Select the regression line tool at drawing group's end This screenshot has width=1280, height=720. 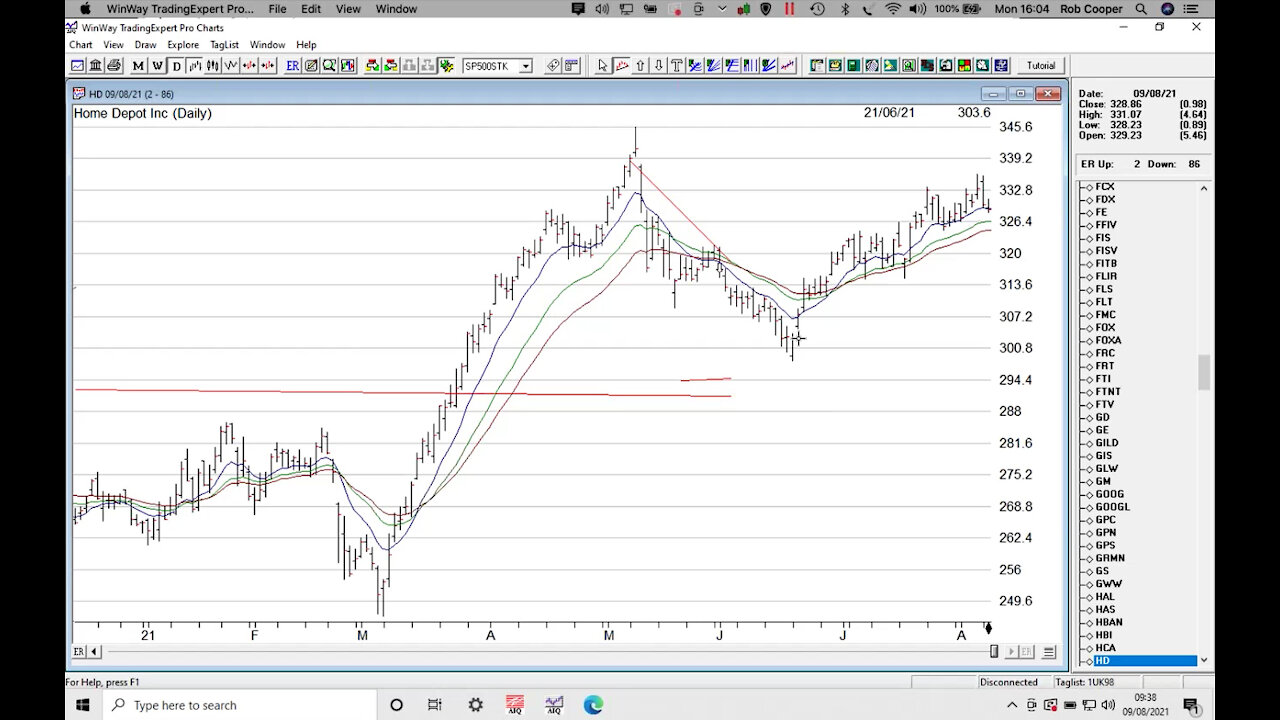coord(787,66)
